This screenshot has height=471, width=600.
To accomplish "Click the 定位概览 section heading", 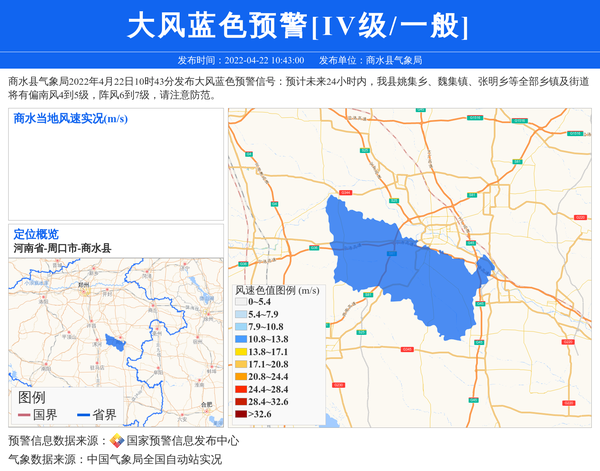I will point(36,234).
